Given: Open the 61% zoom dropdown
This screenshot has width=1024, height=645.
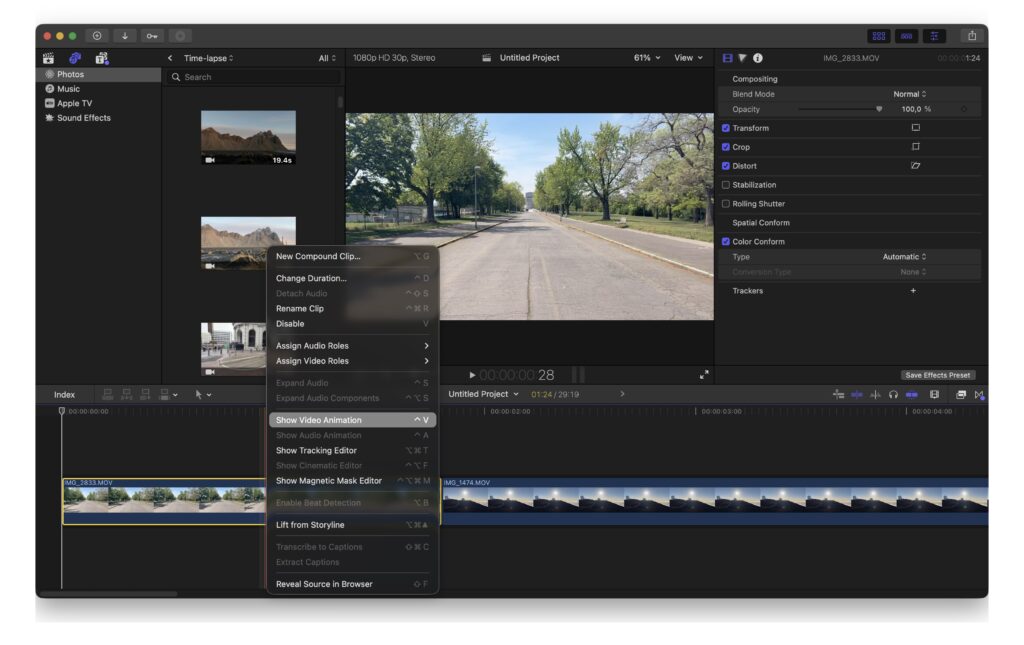Looking at the screenshot, I should [647, 57].
